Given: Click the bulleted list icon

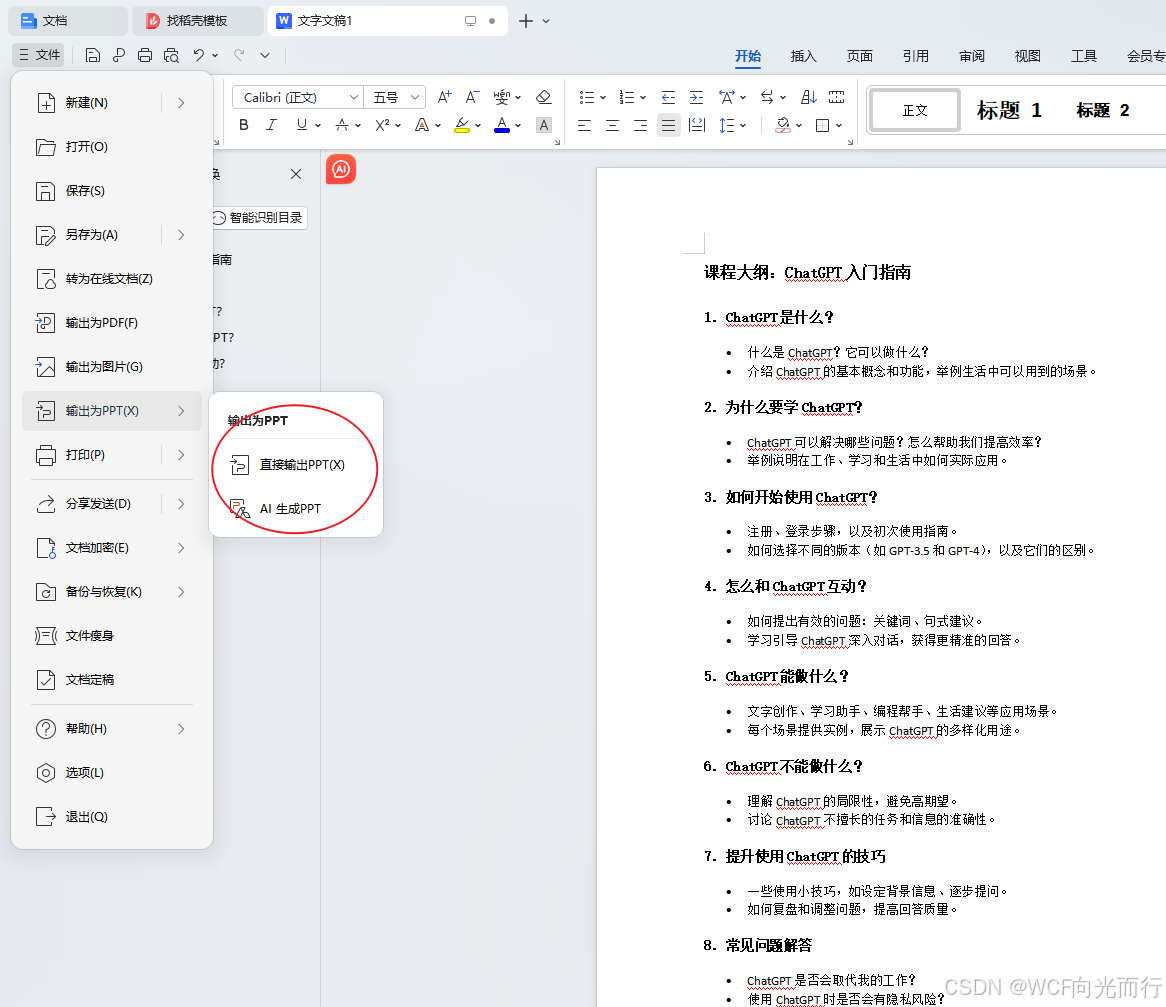Looking at the screenshot, I should [x=587, y=97].
